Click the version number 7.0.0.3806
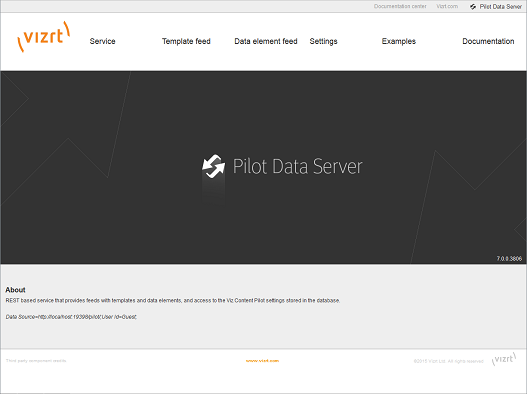Screen dimensions: 527x394 (509, 259)
